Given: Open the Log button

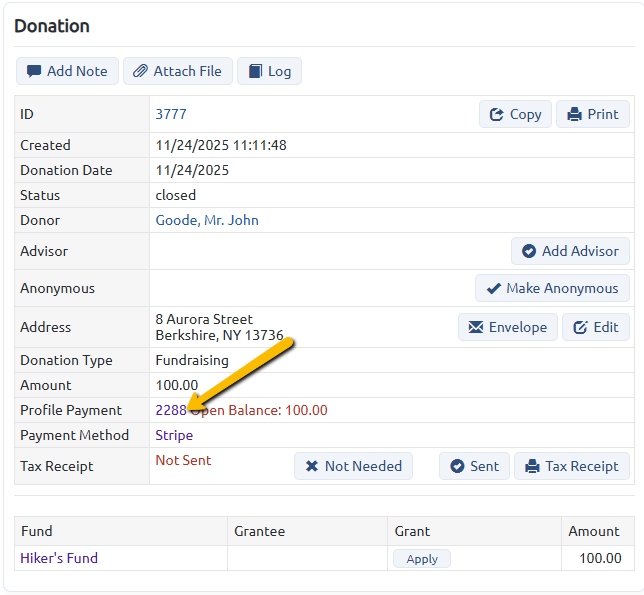Looking at the screenshot, I should (x=269, y=71).
